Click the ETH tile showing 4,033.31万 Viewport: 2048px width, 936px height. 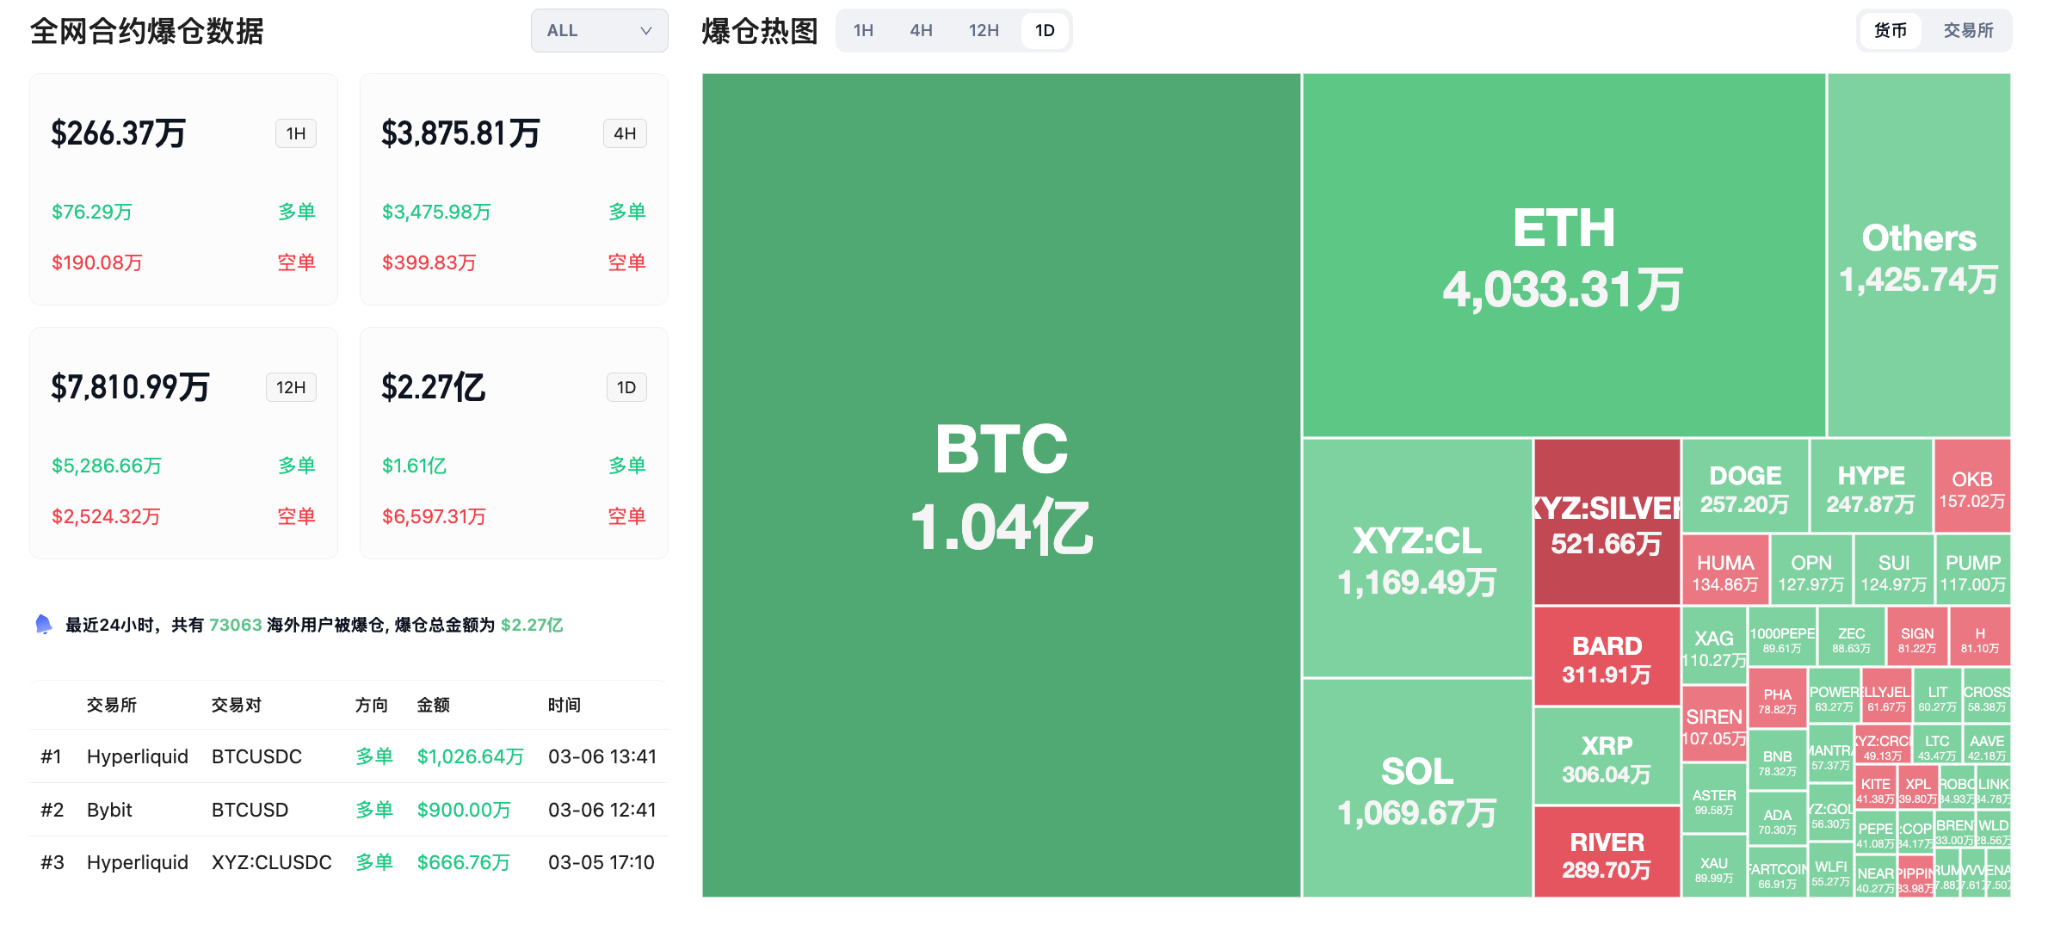[1562, 255]
